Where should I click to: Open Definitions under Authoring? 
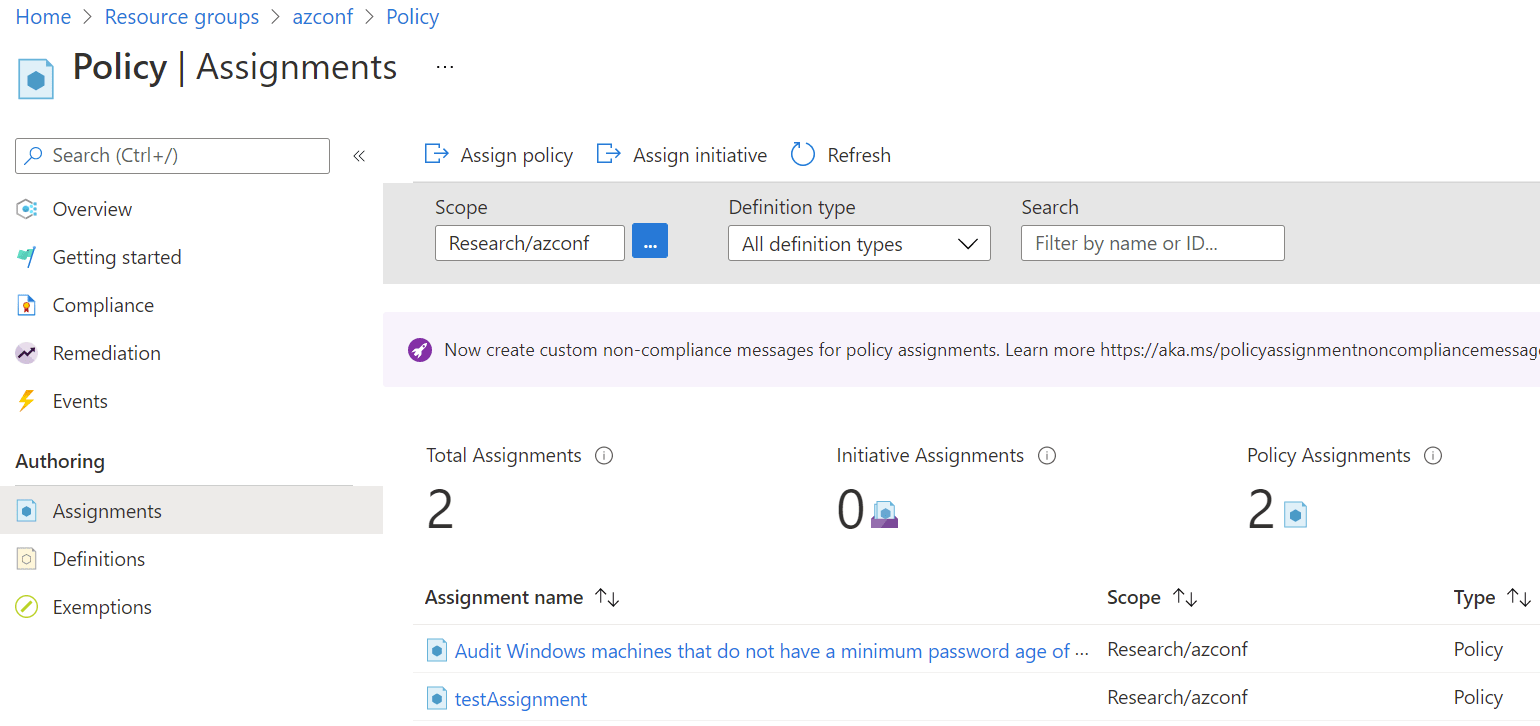96,558
